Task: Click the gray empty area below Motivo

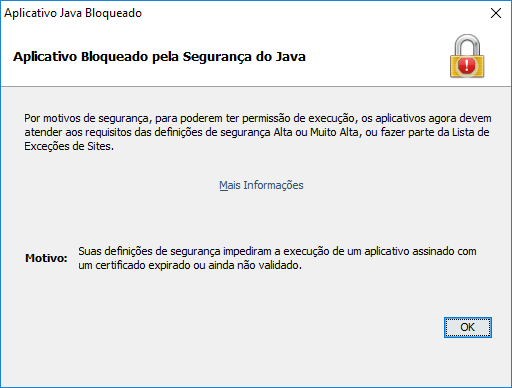Action: 200,300
